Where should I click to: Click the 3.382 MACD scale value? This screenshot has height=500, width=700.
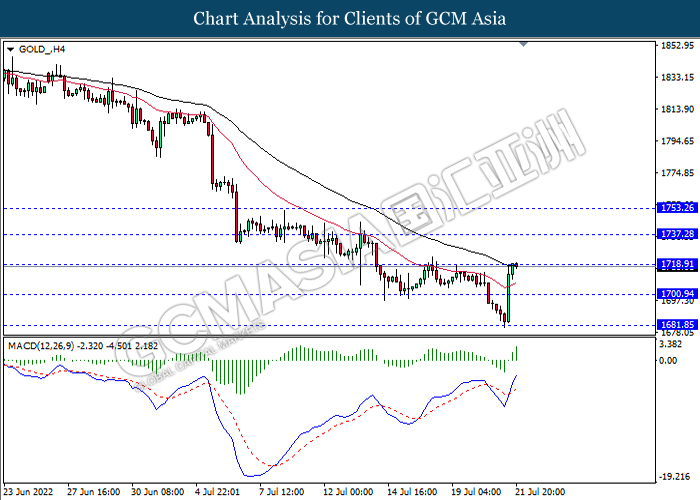(670, 344)
